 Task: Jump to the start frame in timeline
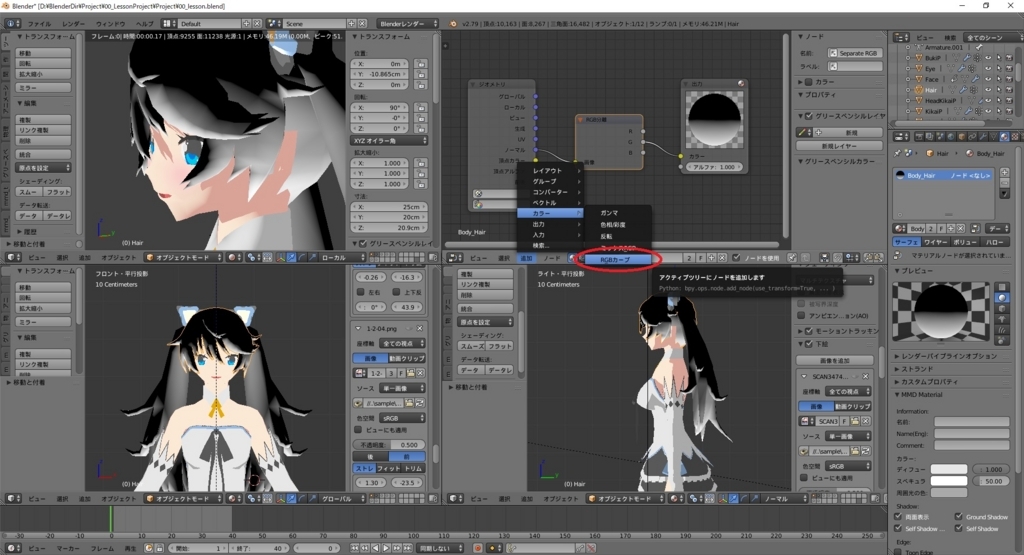click(355, 548)
